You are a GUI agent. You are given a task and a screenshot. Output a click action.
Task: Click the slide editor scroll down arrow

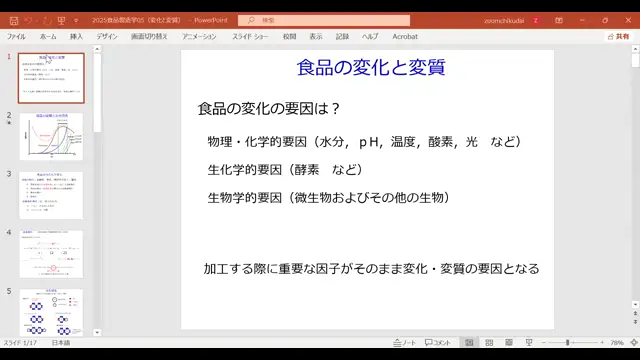(635, 305)
